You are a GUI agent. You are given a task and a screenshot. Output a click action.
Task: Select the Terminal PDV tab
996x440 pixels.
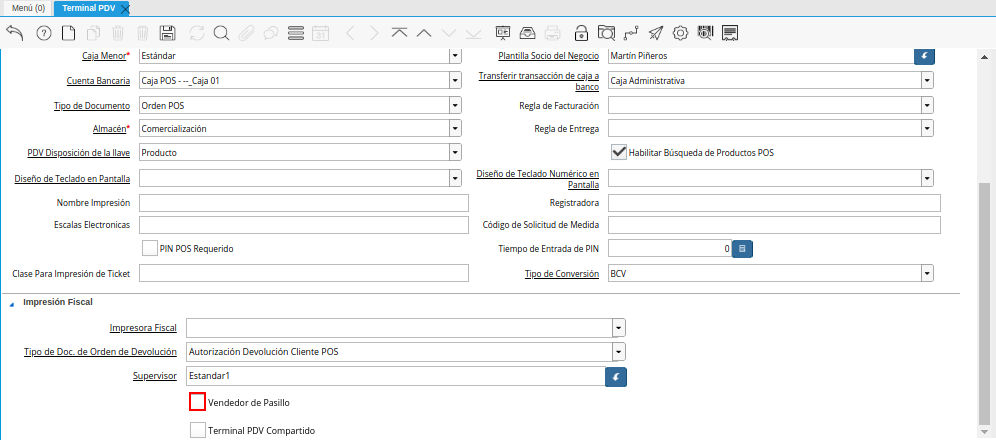pos(87,8)
